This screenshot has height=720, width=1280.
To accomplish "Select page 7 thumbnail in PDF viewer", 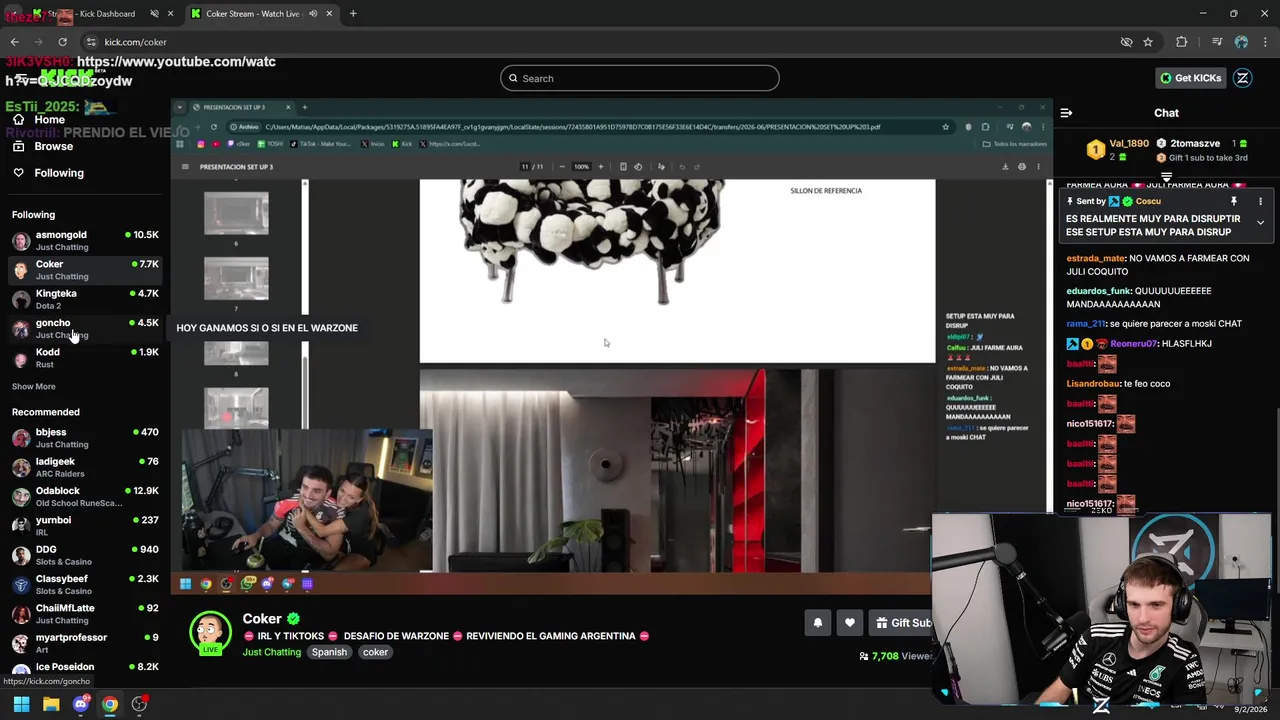I will point(236,279).
